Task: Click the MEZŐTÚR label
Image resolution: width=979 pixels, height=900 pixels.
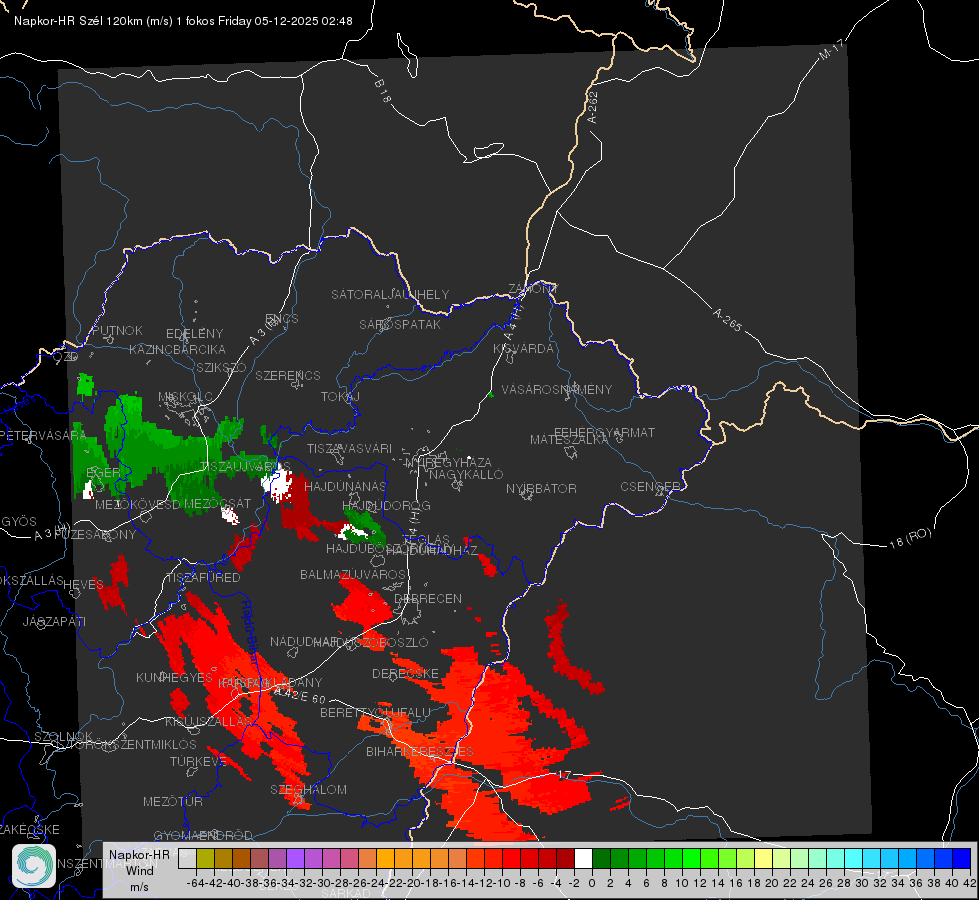Action: tap(173, 801)
